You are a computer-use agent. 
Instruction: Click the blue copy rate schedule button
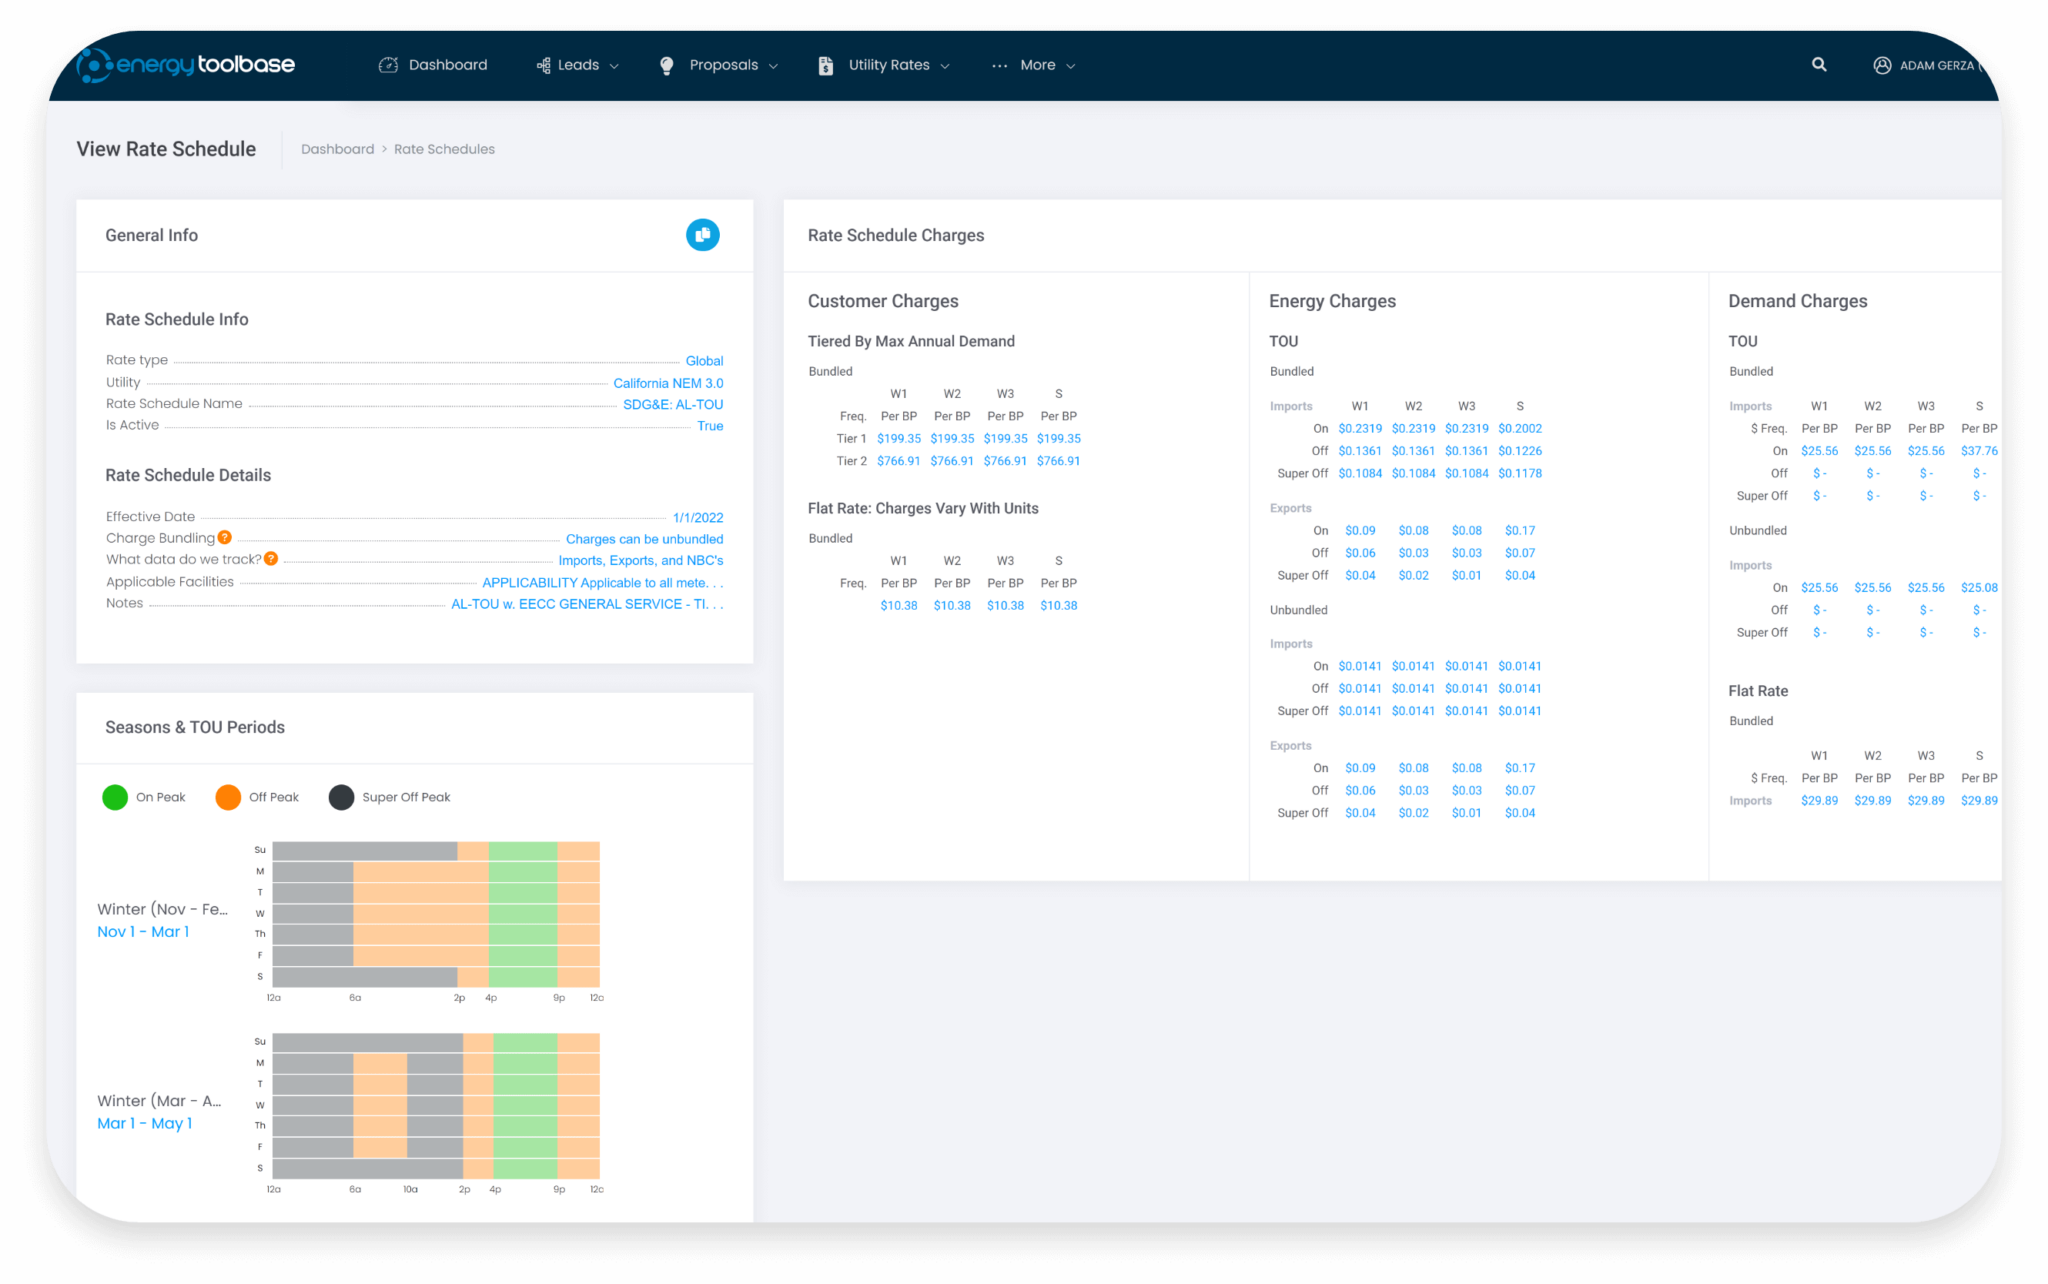702,235
